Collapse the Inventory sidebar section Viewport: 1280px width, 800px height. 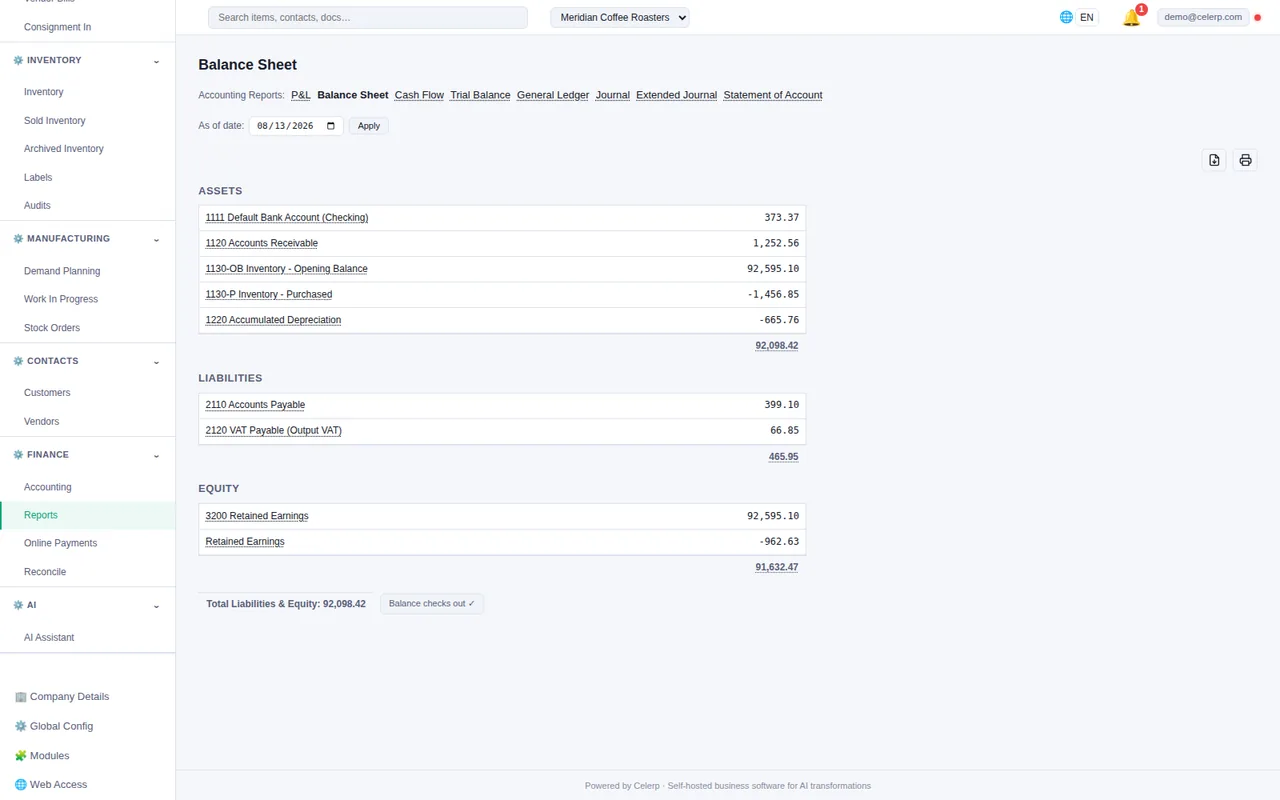pyautogui.click(x=156, y=61)
